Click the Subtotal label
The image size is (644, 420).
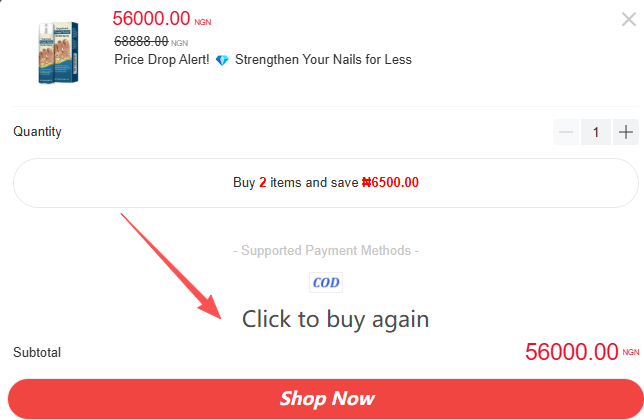[x=37, y=352]
